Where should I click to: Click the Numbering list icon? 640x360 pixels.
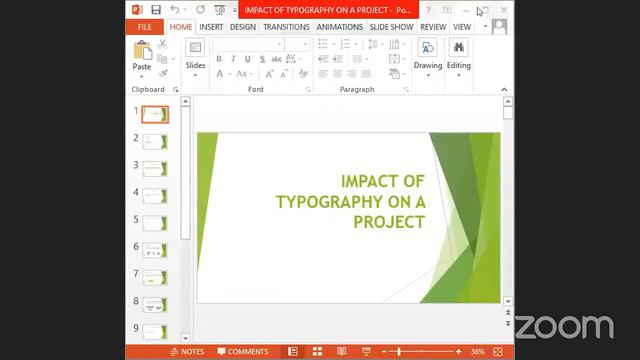tap(345, 44)
